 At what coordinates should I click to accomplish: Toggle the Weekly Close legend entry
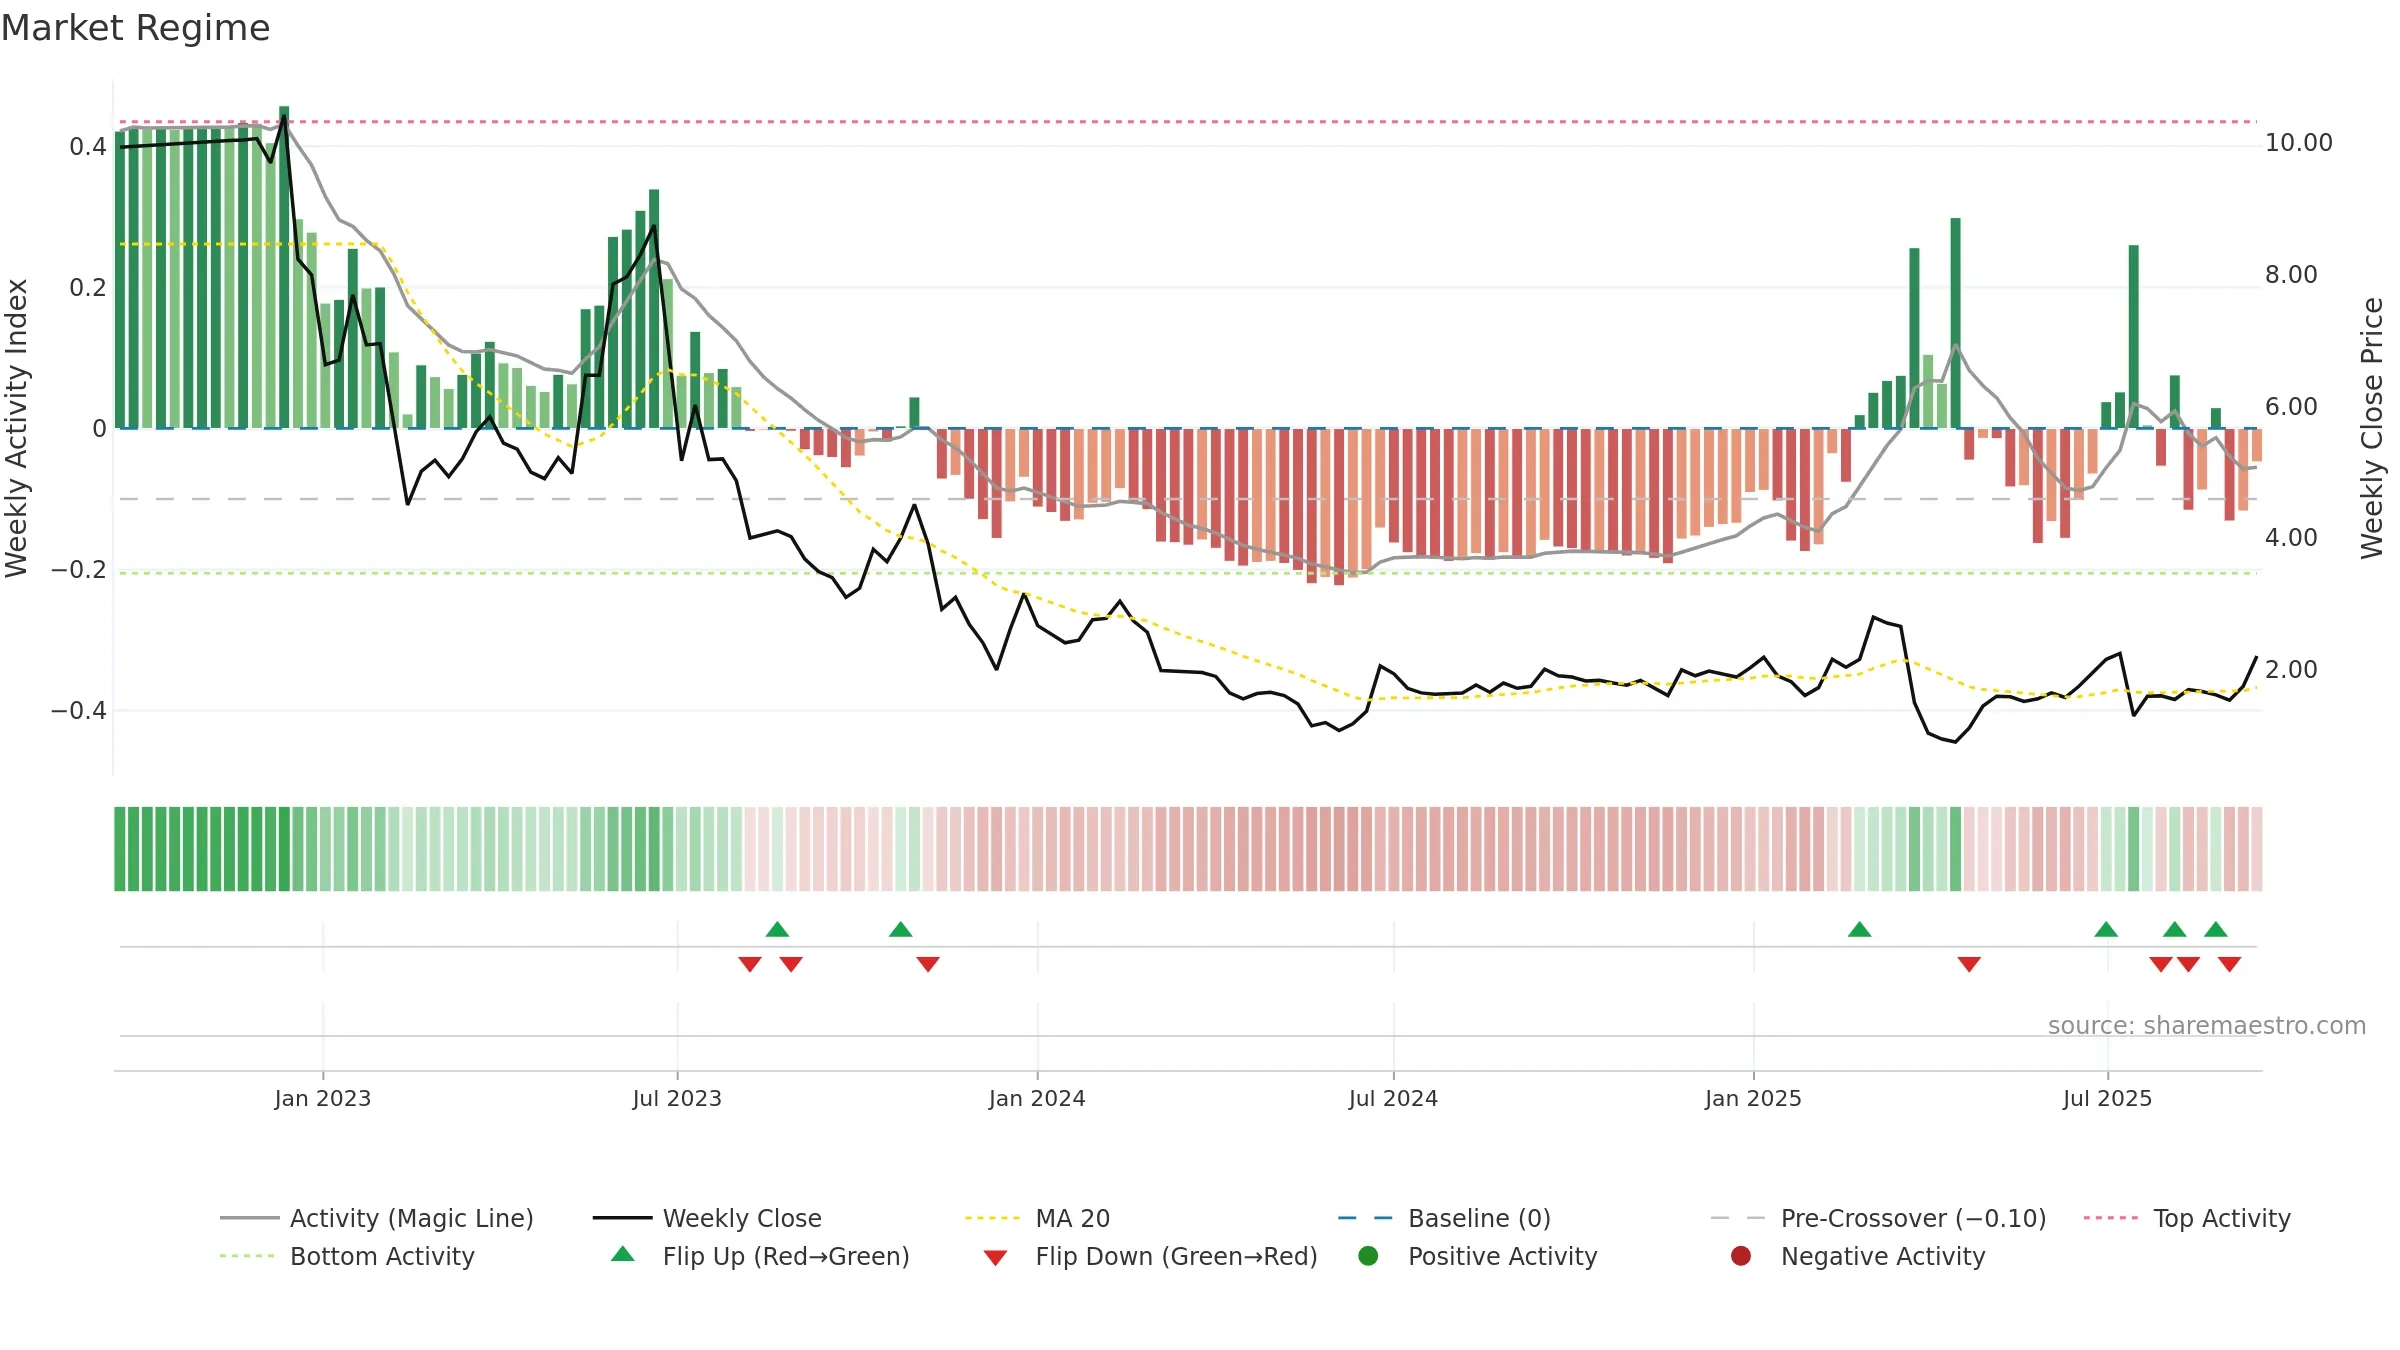pyautogui.click(x=707, y=1218)
